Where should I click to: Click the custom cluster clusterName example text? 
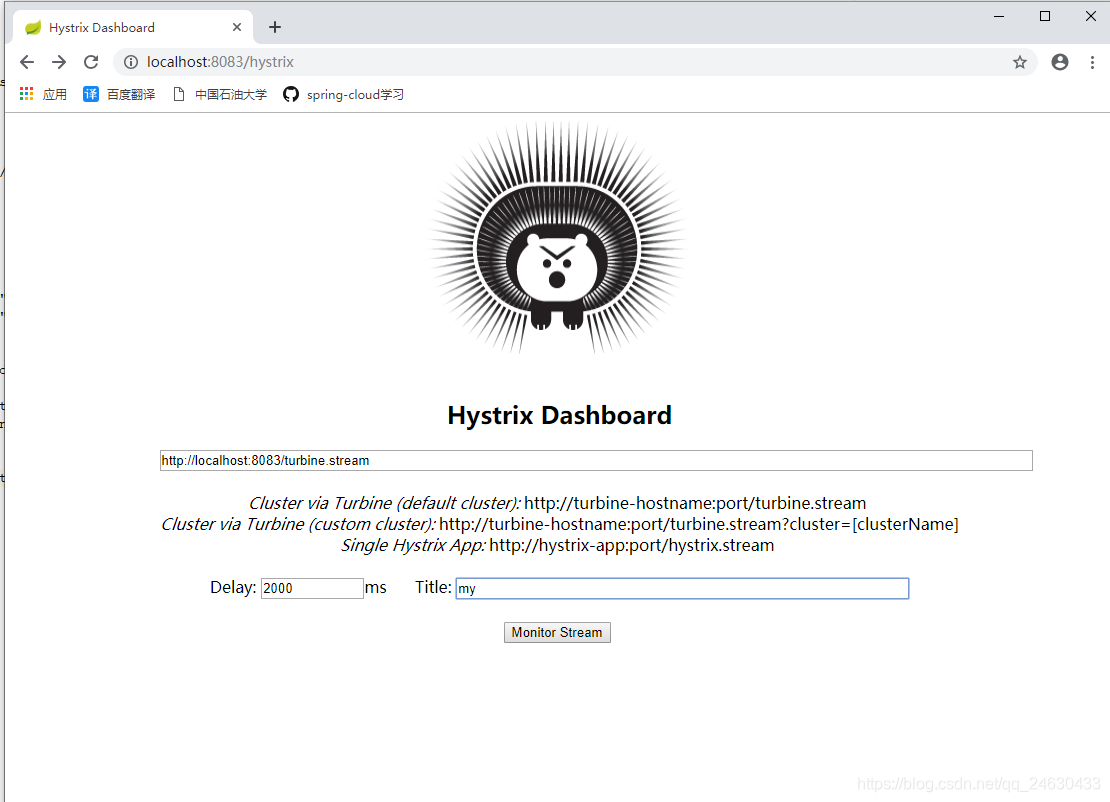559,524
